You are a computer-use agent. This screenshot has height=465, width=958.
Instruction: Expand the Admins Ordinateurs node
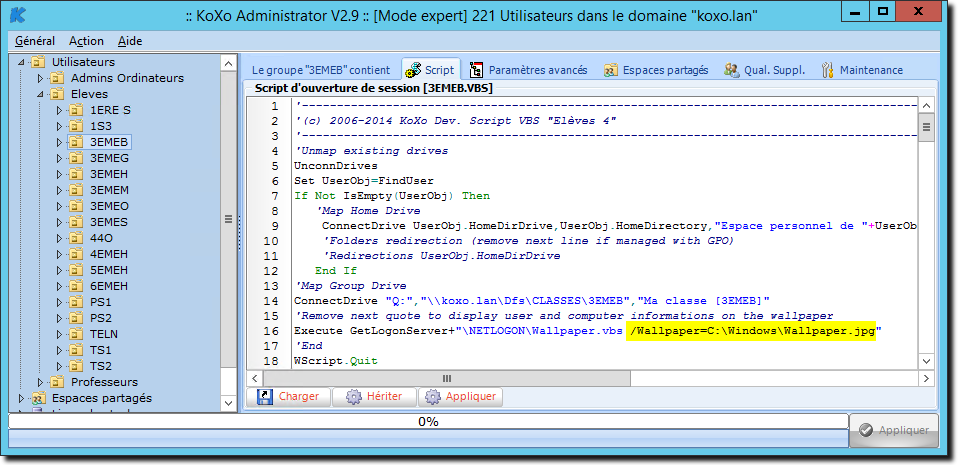click(x=41, y=78)
